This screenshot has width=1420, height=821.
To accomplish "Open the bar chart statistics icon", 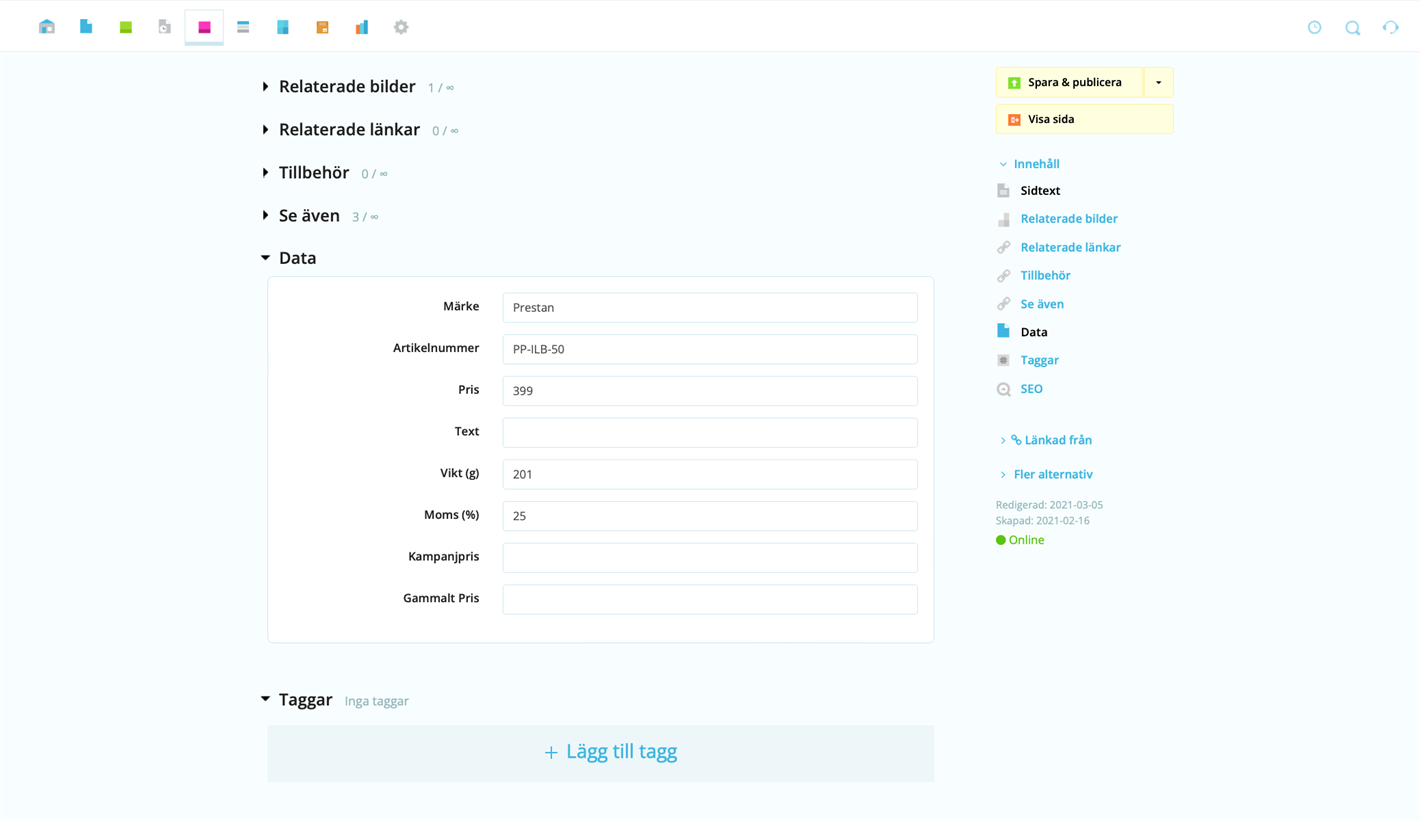I will (x=361, y=27).
